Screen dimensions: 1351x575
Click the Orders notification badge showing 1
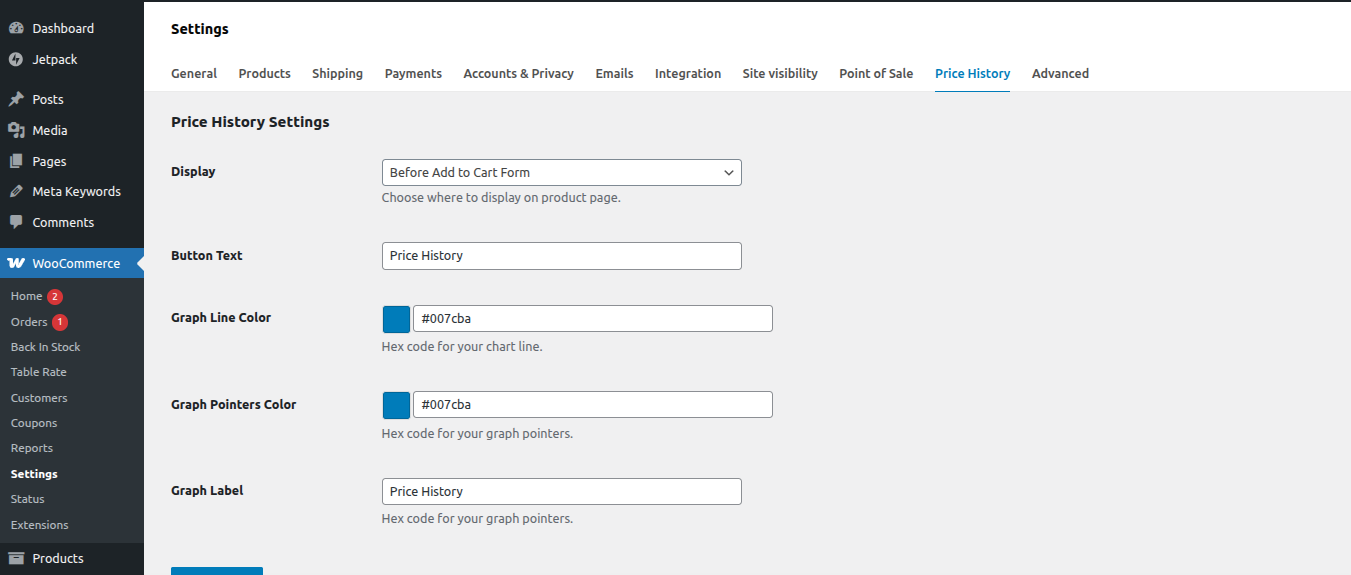60,322
